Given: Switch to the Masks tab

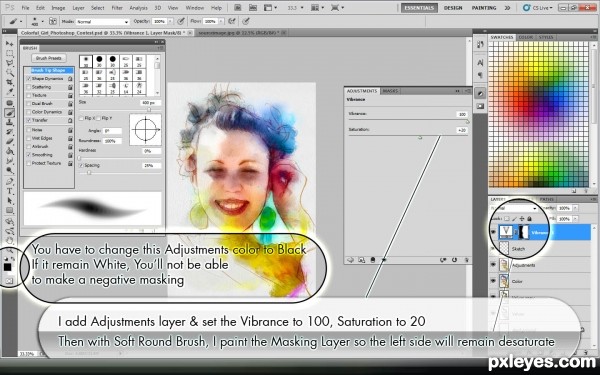Looking at the screenshot, I should click(390, 91).
